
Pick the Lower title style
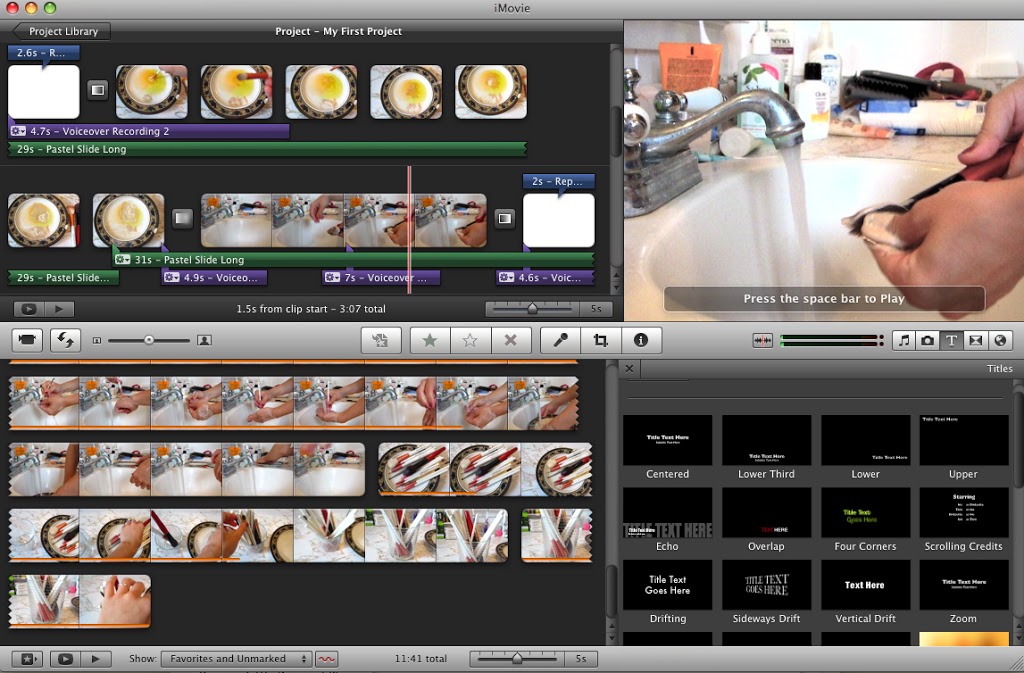tap(865, 448)
